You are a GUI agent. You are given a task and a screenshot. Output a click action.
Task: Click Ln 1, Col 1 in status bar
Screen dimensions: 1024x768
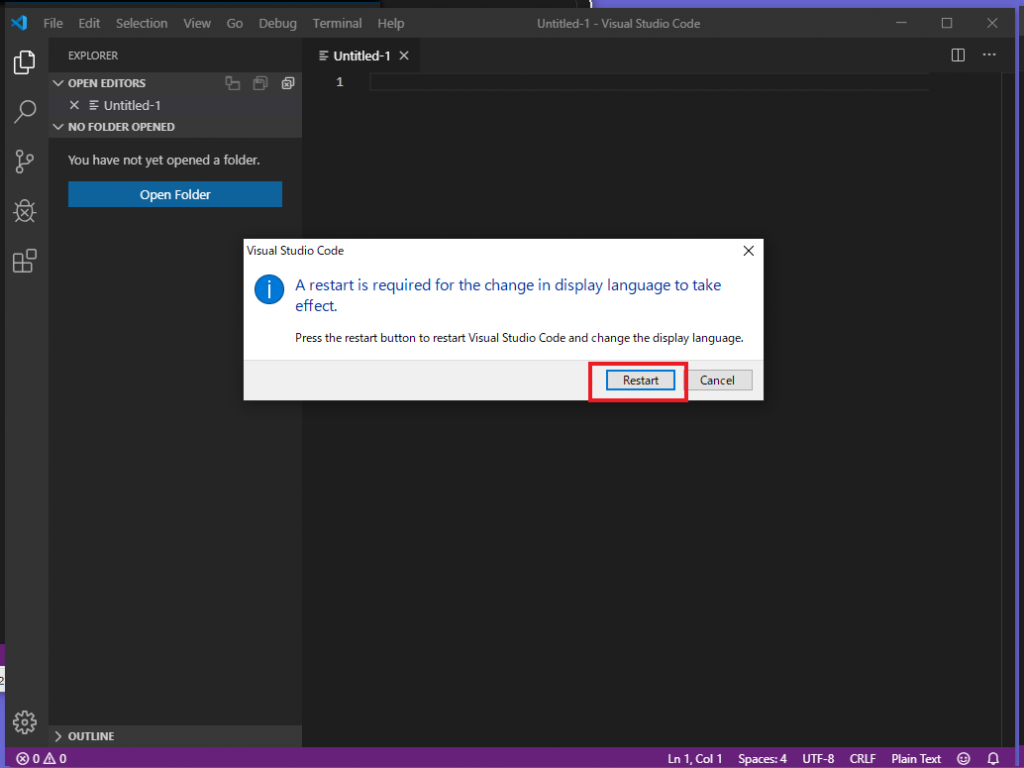pyautogui.click(x=694, y=759)
